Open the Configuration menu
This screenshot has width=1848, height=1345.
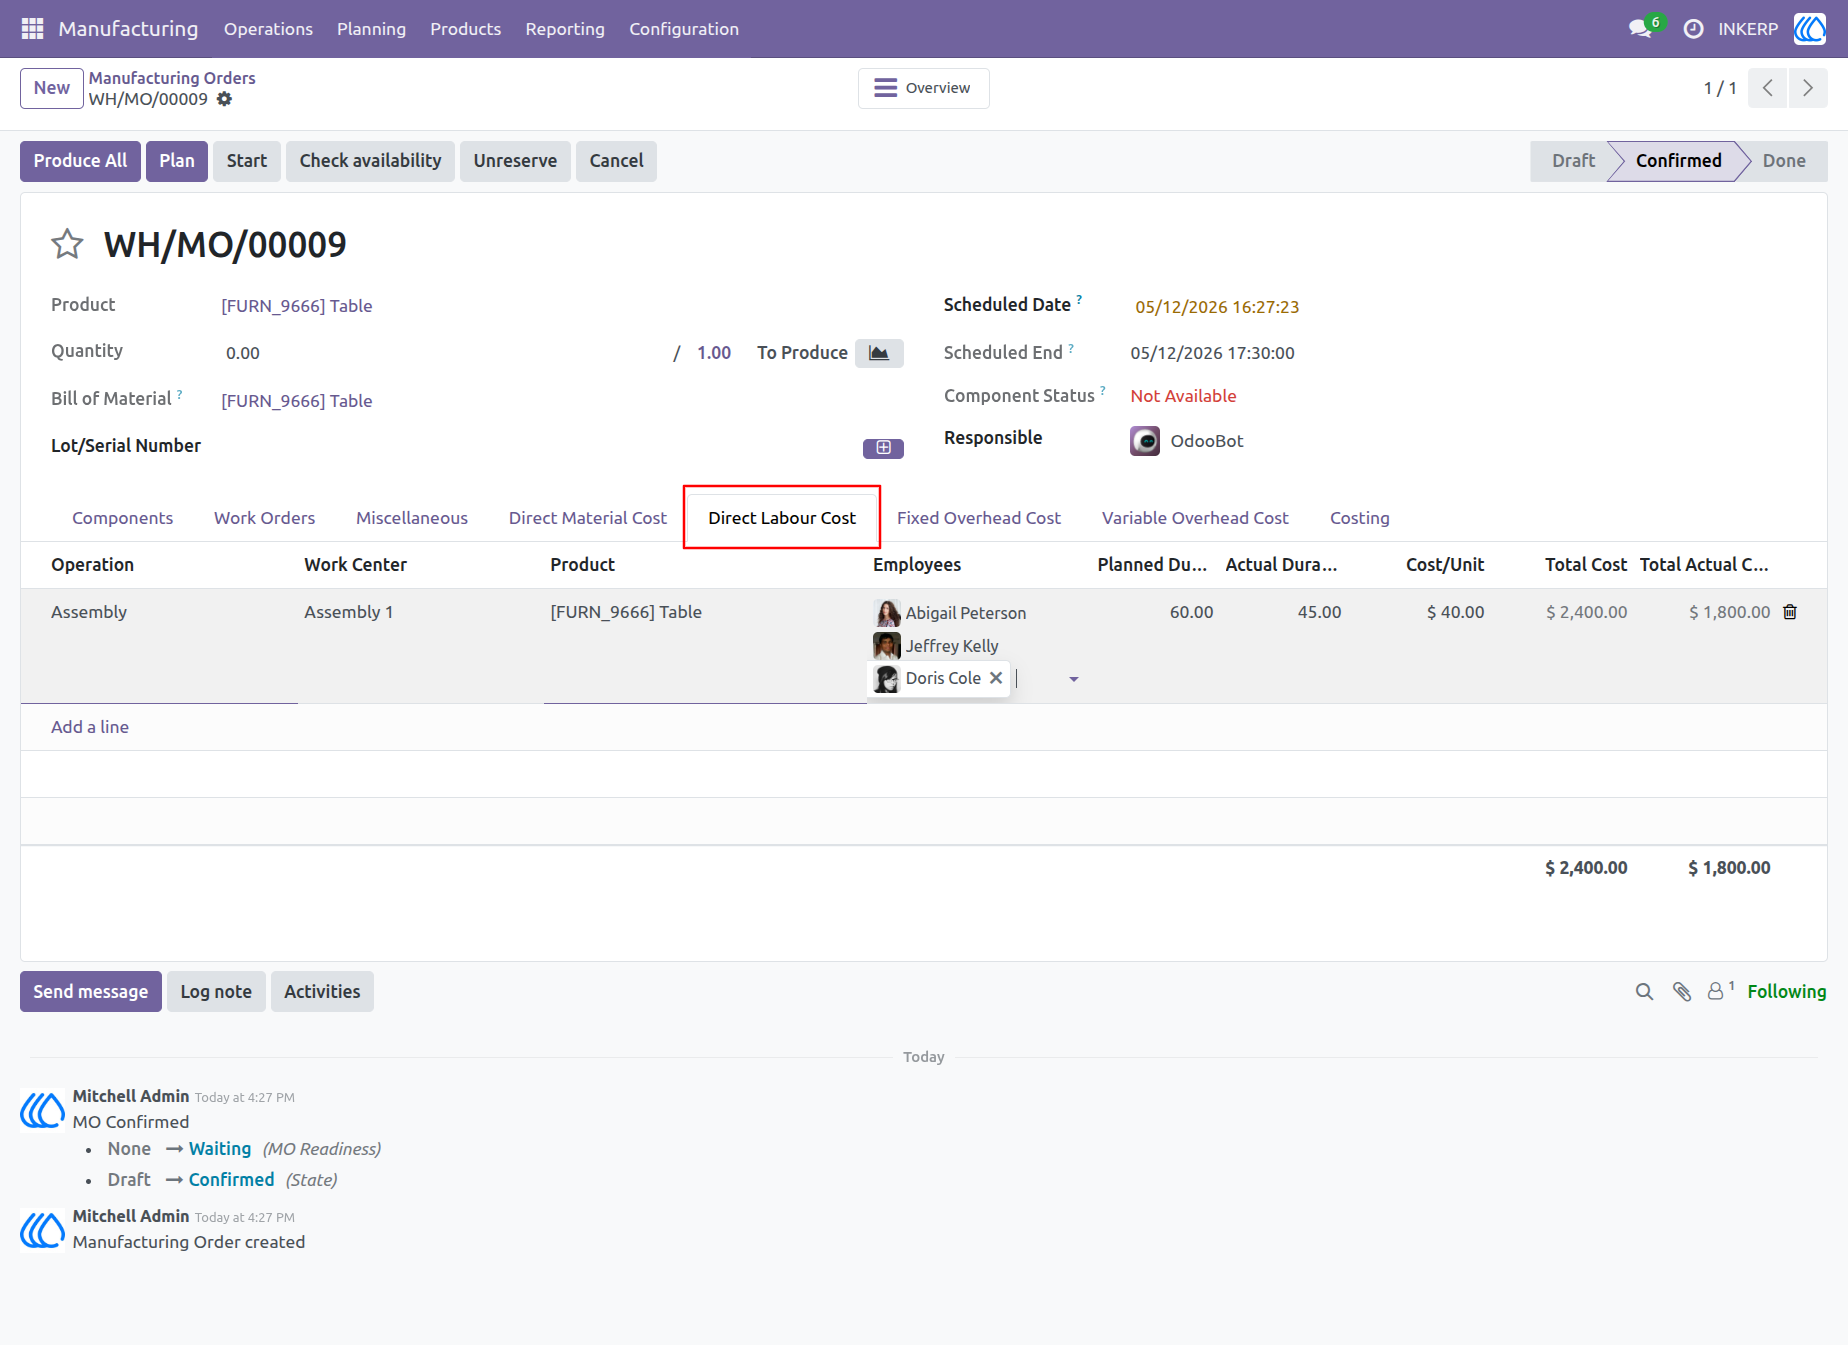684,29
